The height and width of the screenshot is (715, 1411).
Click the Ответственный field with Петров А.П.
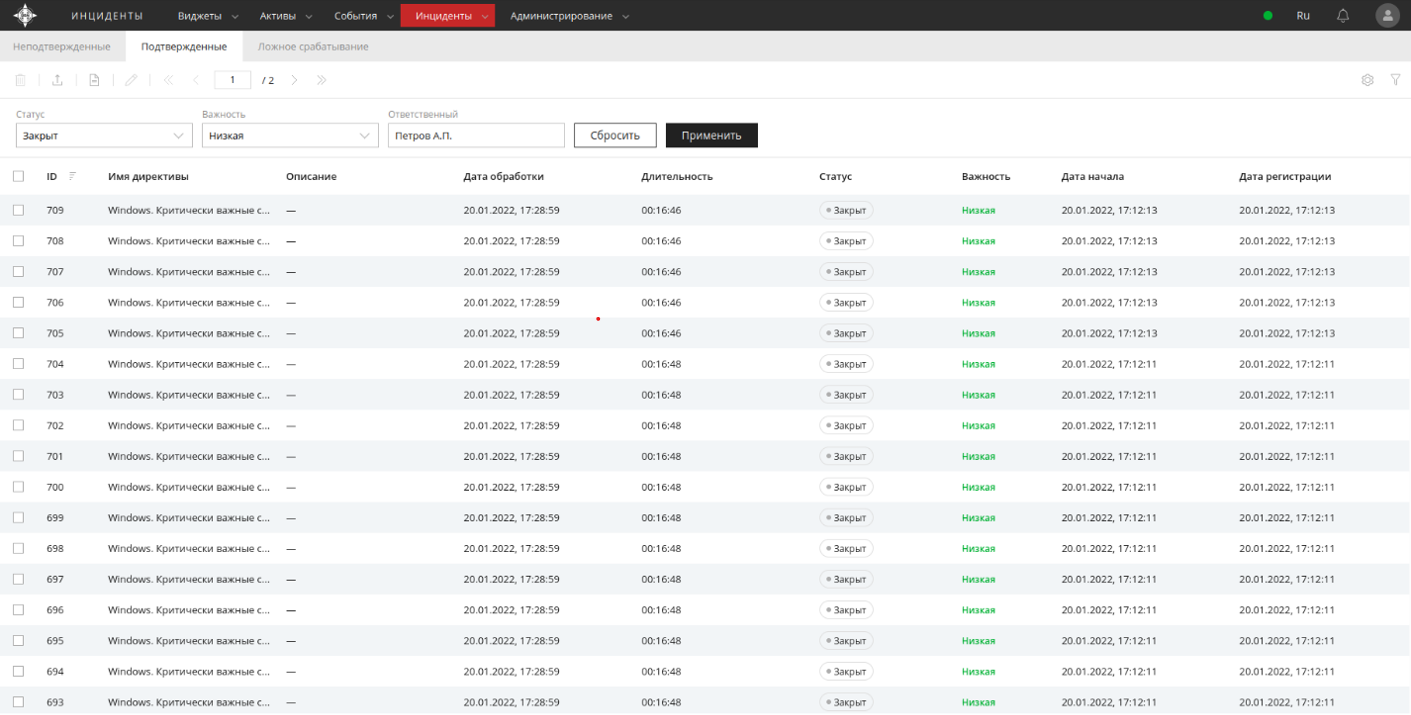(x=476, y=135)
